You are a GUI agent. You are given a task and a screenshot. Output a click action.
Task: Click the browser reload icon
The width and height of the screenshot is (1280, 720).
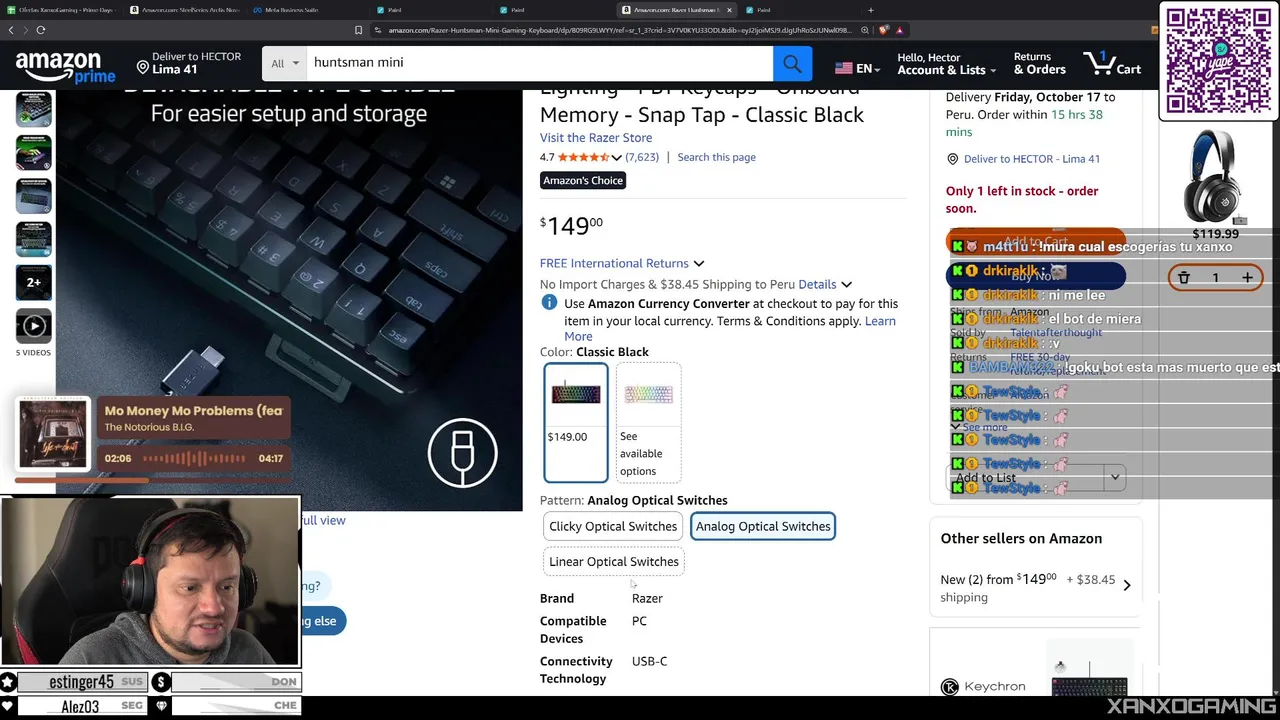pyautogui.click(x=40, y=30)
